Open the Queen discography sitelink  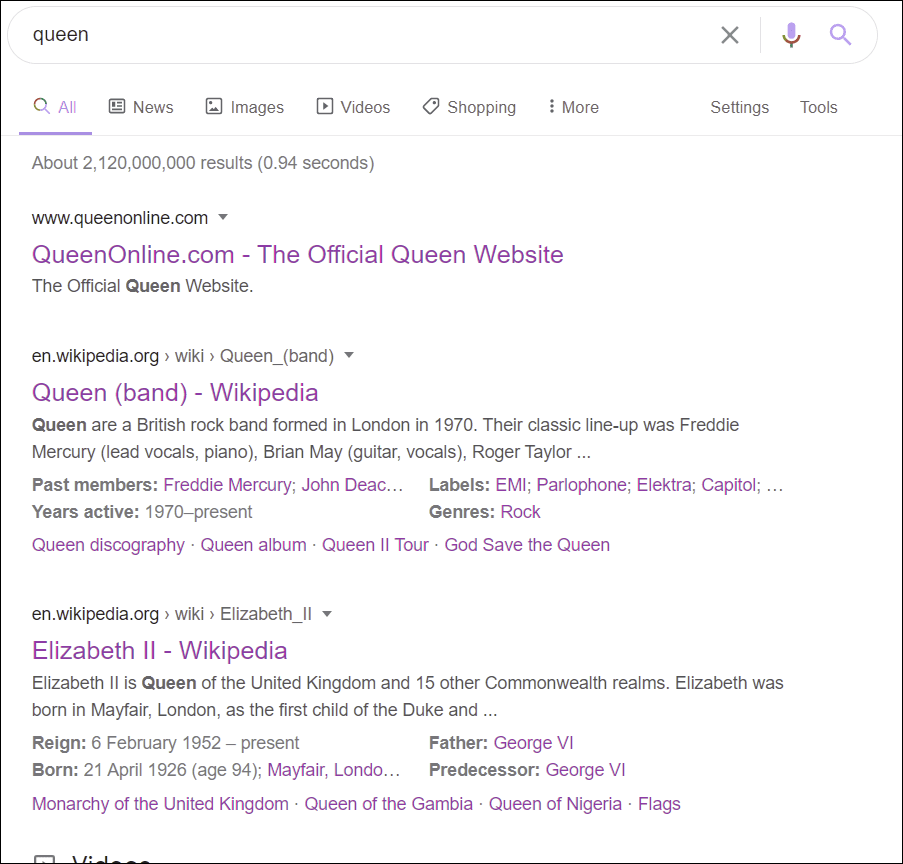(x=108, y=544)
